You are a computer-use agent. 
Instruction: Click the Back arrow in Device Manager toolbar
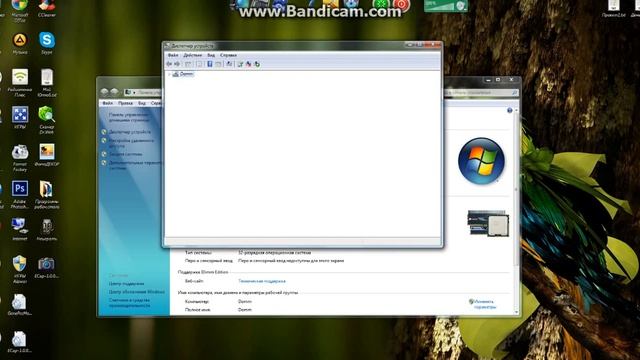pyautogui.click(x=169, y=64)
